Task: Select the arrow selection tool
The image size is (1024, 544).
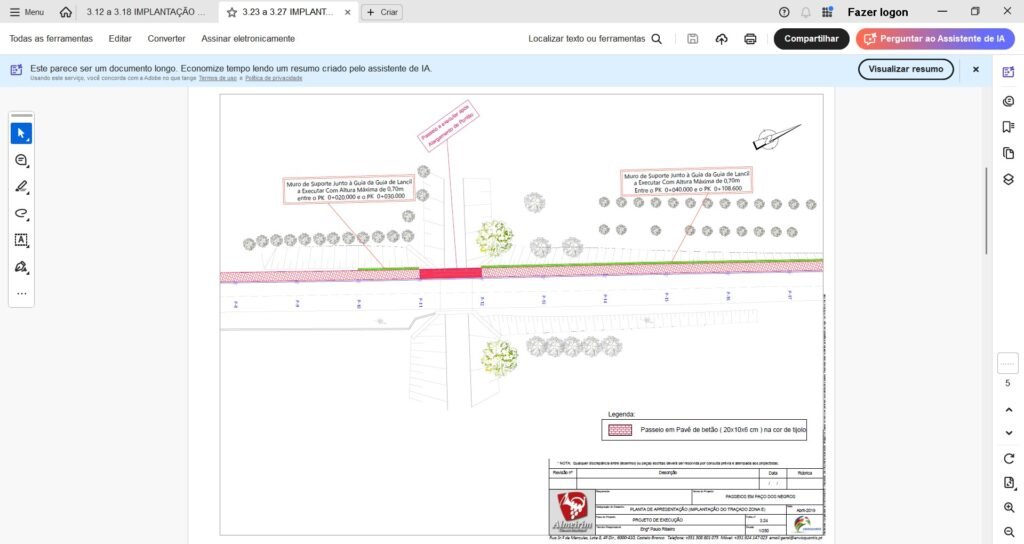Action: click(21, 133)
